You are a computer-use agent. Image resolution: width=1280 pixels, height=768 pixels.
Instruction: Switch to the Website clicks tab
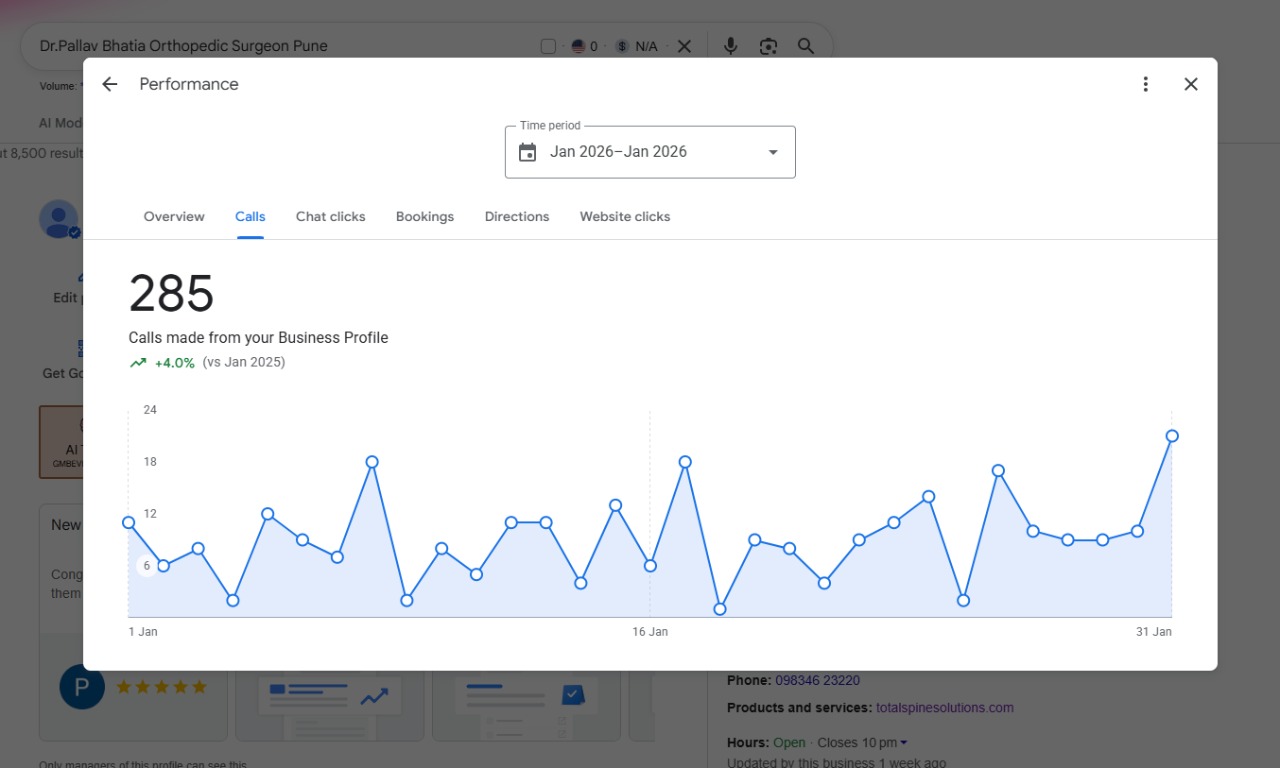pyautogui.click(x=625, y=216)
